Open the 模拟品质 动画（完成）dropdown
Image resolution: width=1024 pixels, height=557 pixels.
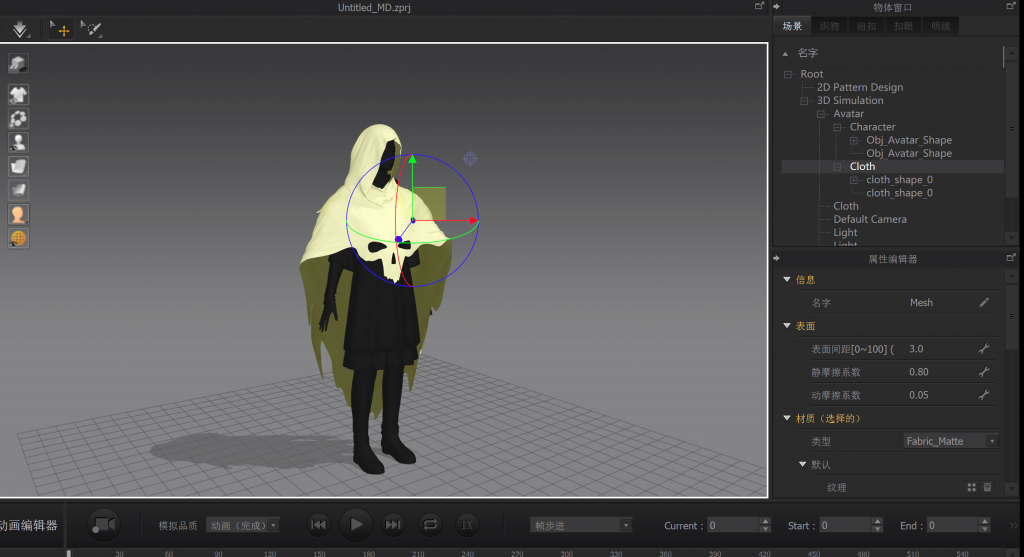coord(243,525)
